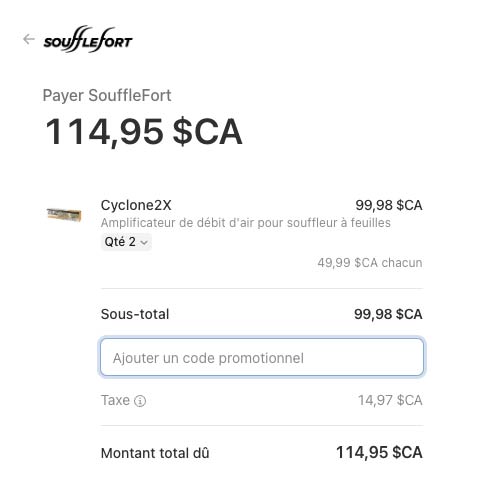Open the Taxe information icon

(140, 401)
